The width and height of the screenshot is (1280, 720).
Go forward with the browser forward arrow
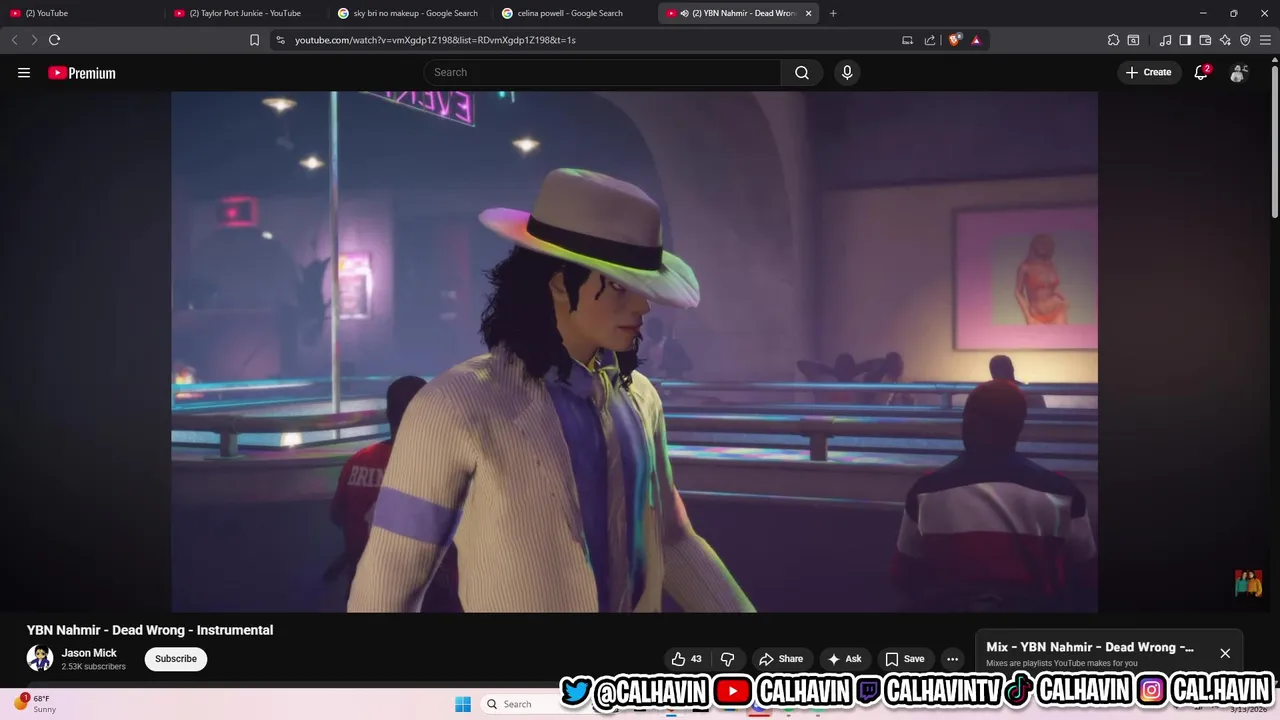pos(34,40)
